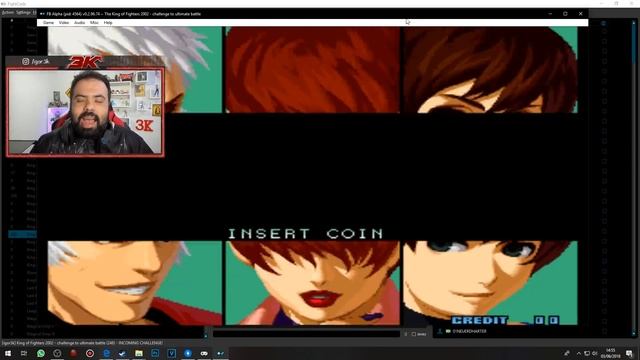Screen dimensions: 640x360
Task: Open the Video menu in FB Alpha
Action: (x=64, y=23)
